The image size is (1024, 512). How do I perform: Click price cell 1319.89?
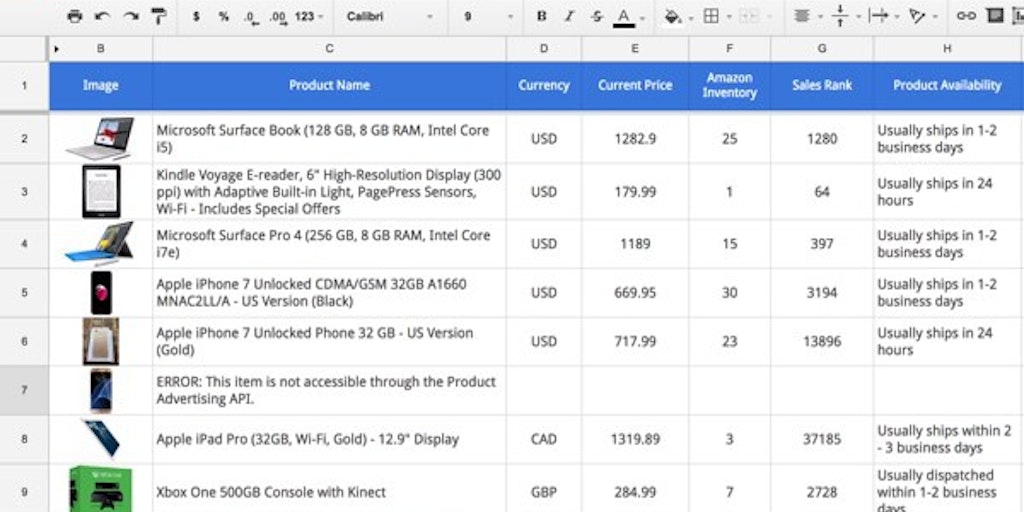(x=635, y=440)
